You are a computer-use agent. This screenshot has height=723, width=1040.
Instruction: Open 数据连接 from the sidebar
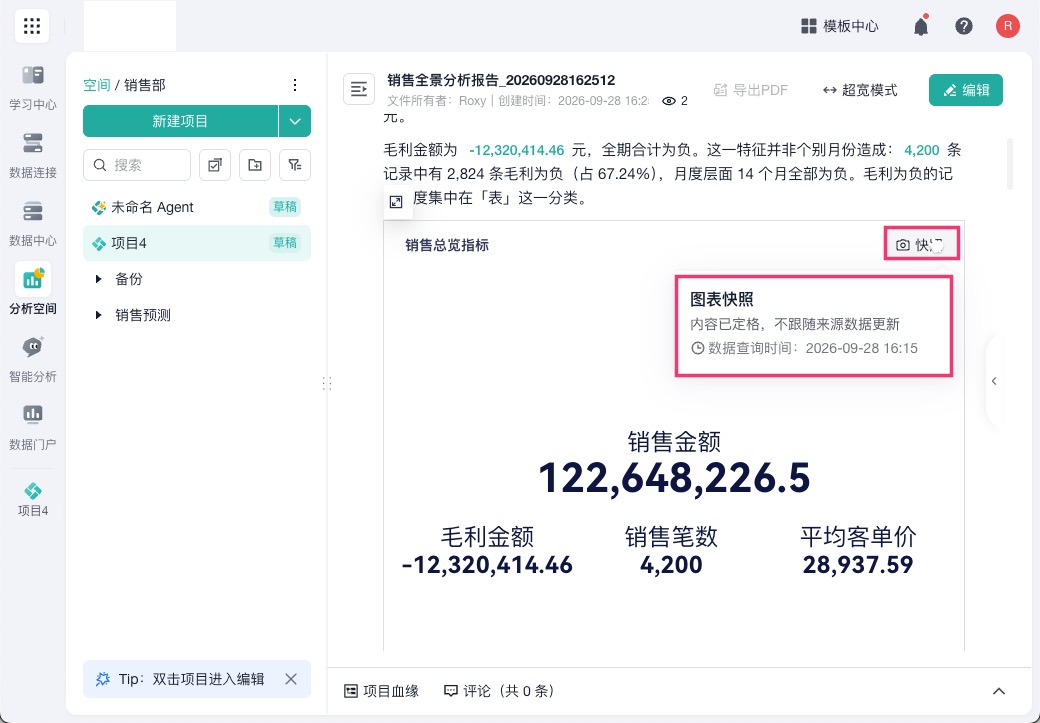[x=32, y=156]
